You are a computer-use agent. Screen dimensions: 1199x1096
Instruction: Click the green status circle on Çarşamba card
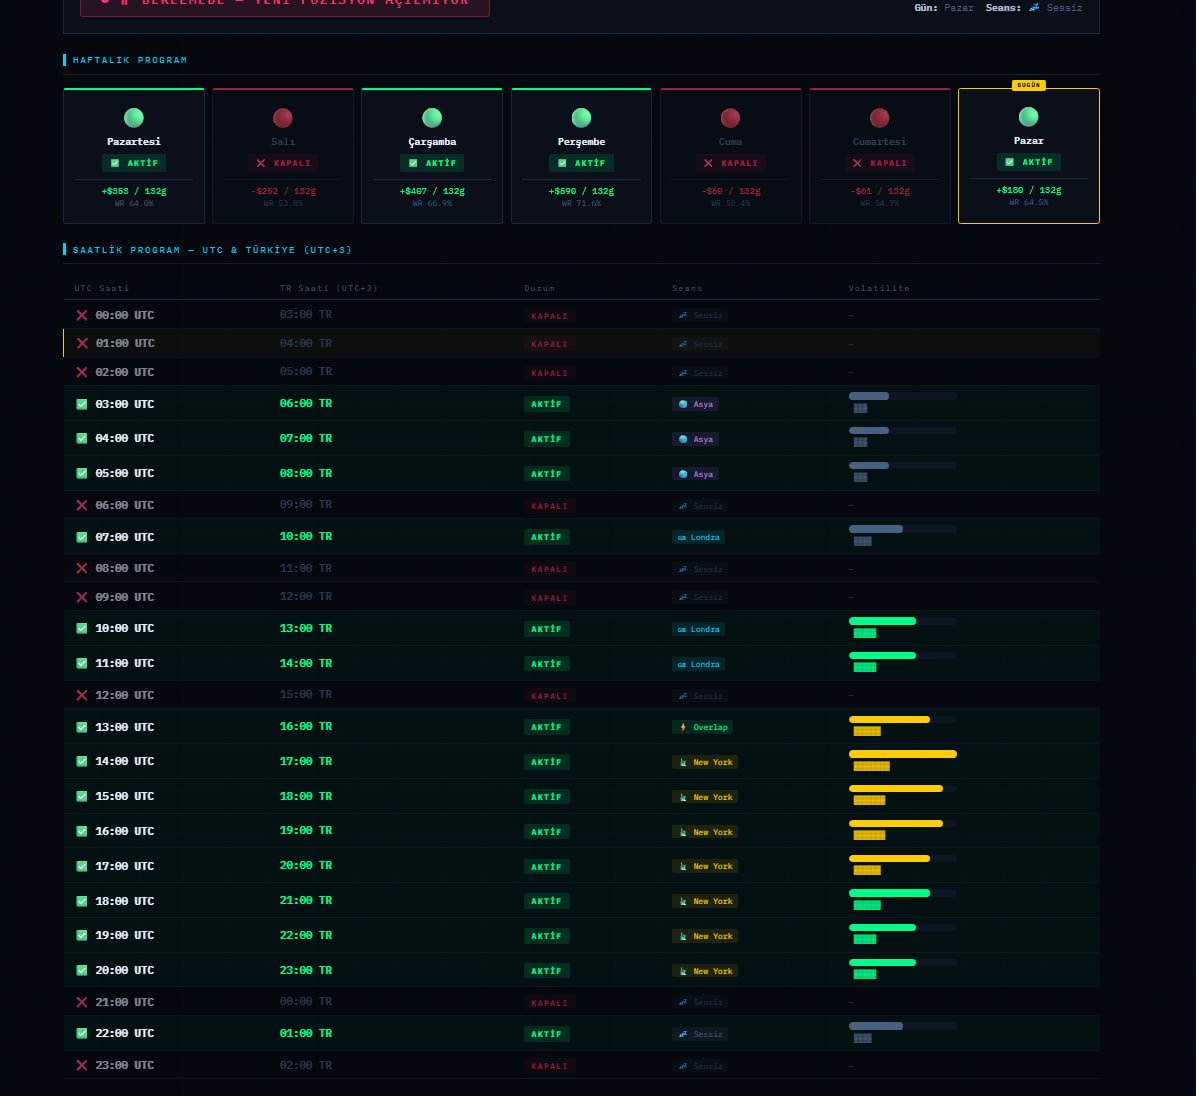click(432, 118)
